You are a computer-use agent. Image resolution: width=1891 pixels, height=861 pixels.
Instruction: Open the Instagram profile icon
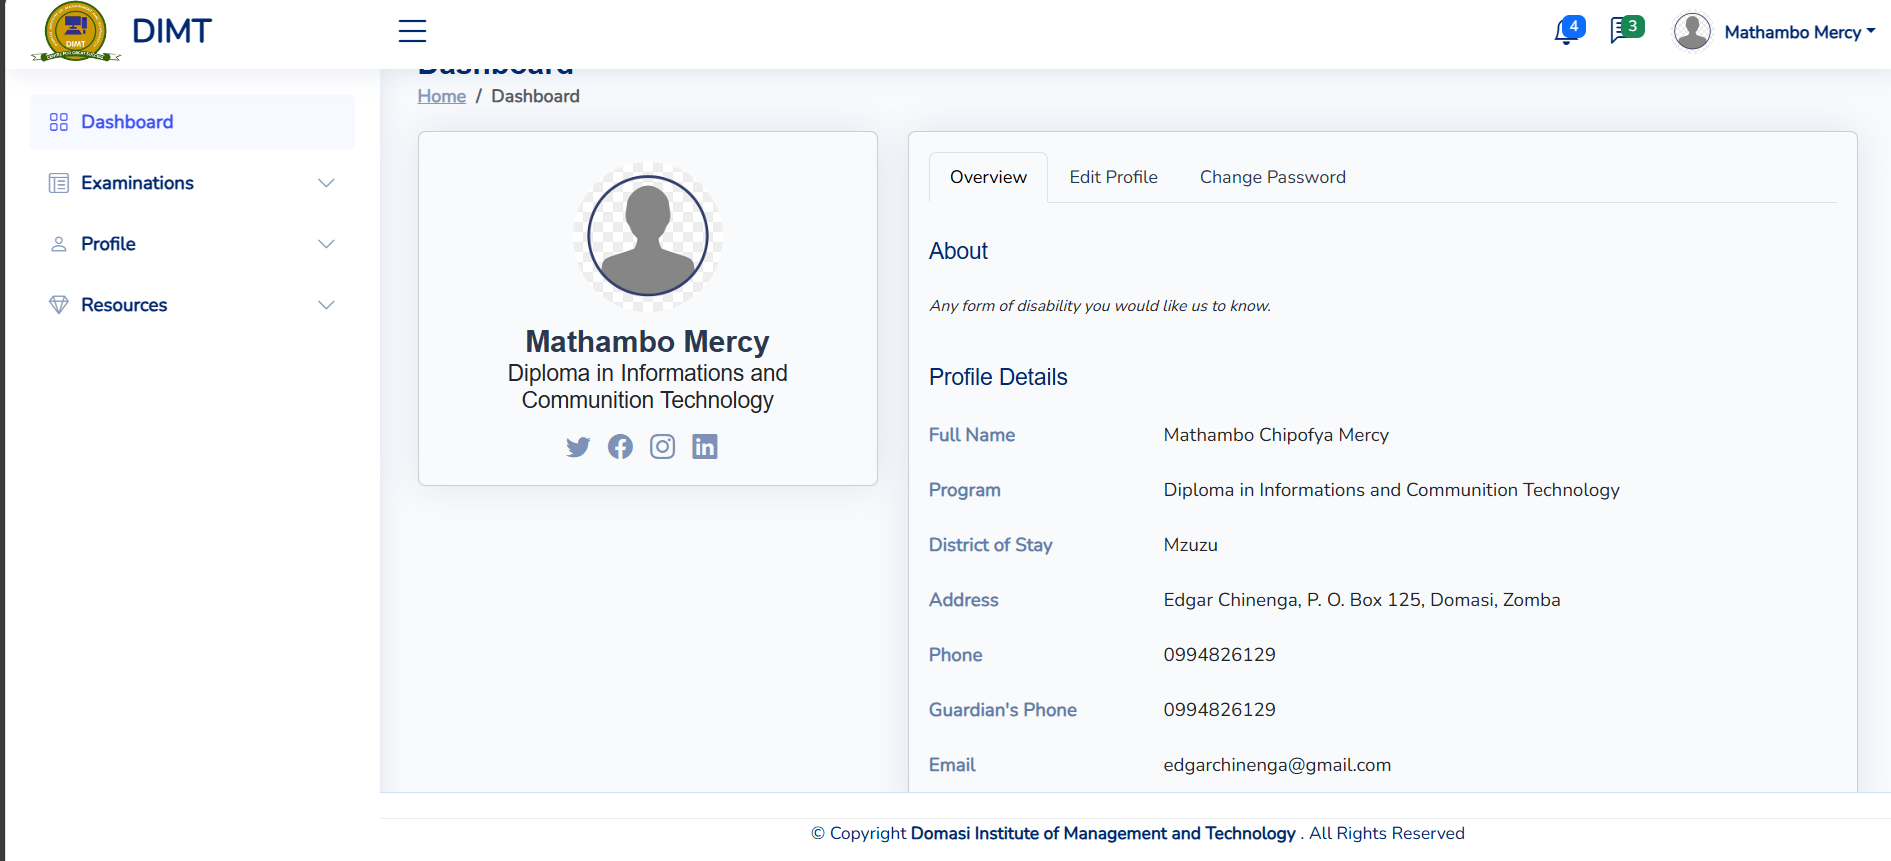662,447
